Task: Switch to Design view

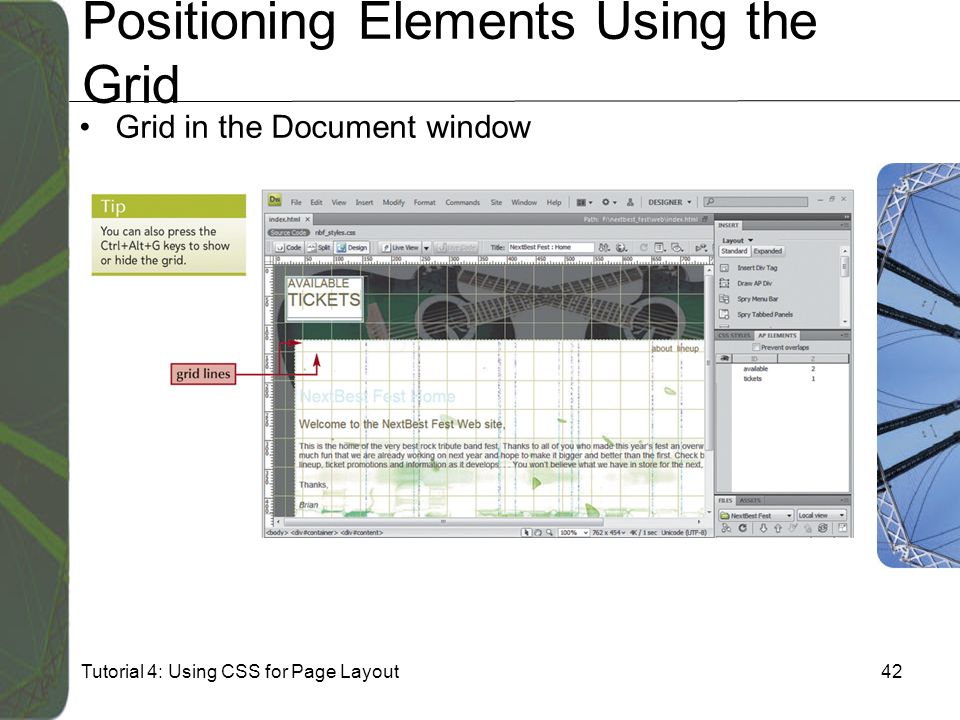Action: (352, 247)
